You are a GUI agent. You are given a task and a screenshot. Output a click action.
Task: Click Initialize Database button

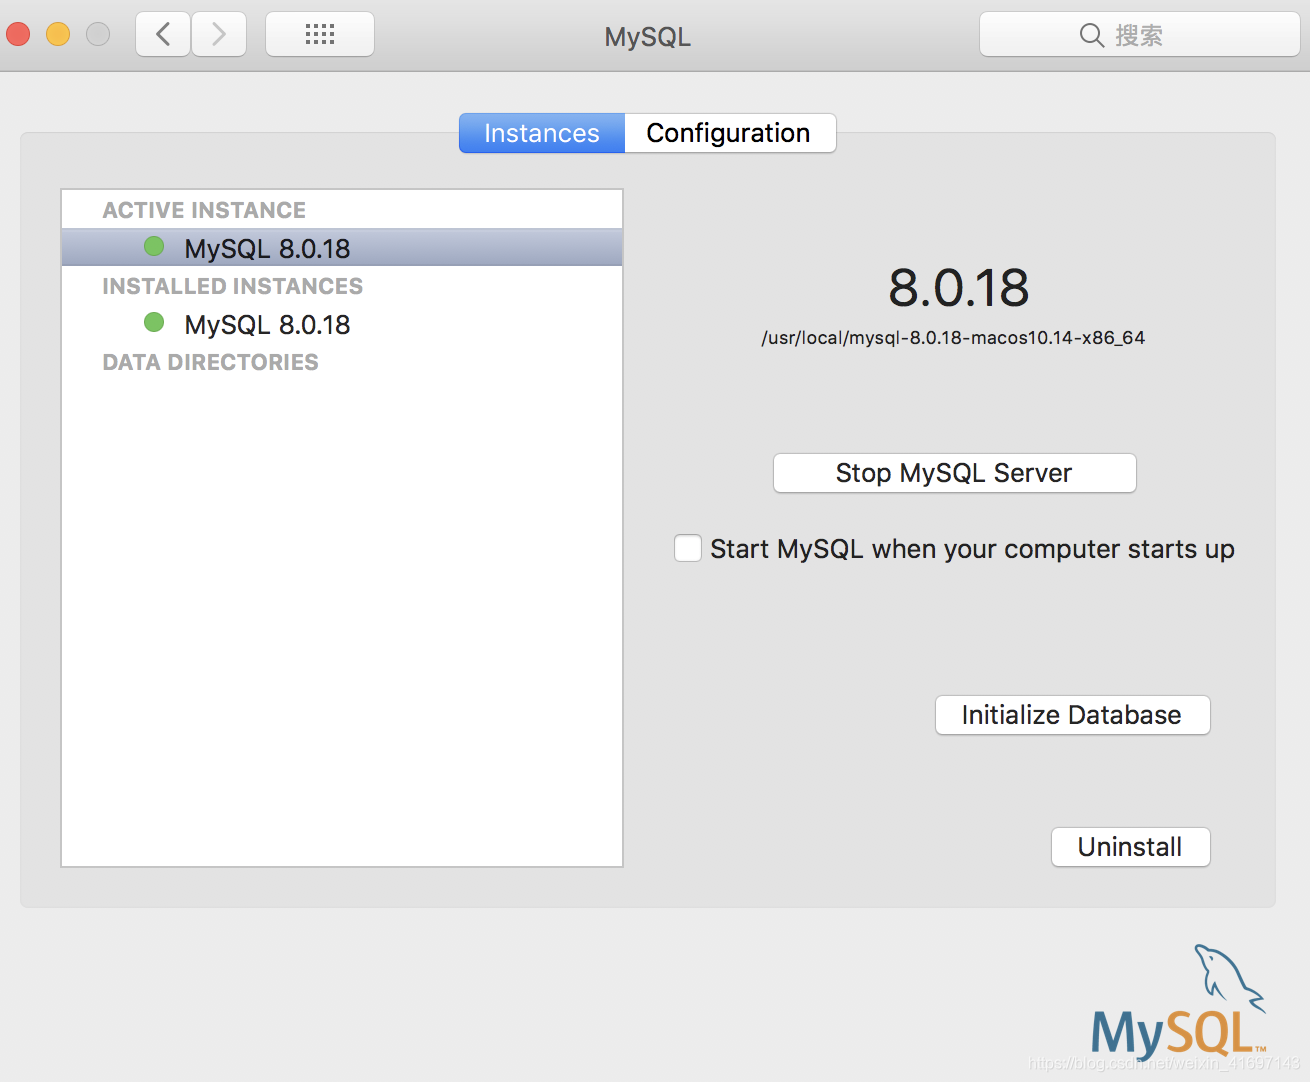click(1073, 715)
